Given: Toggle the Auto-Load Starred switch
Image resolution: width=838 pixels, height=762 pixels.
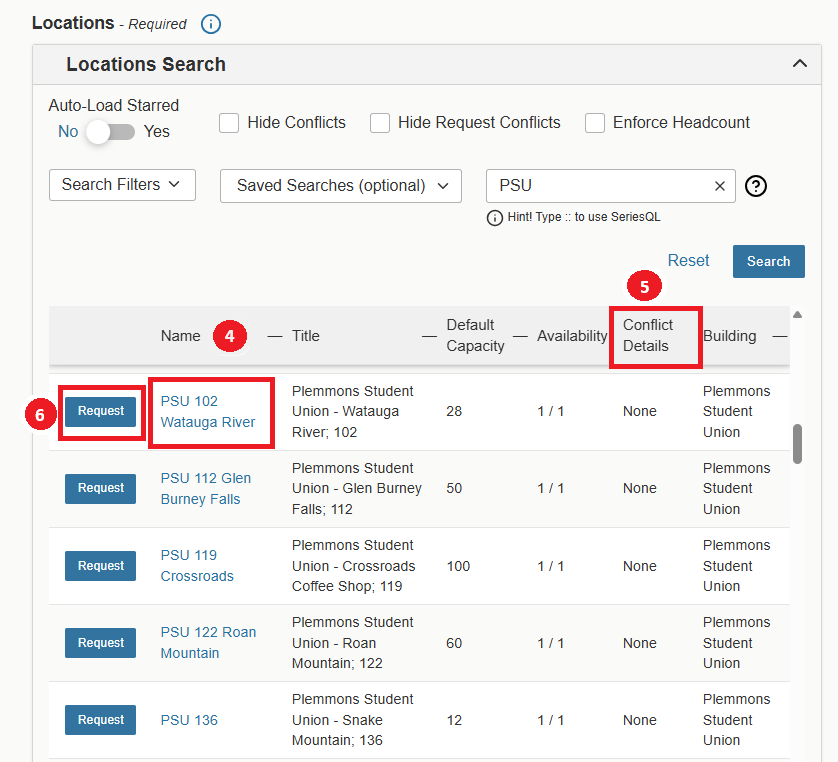Looking at the screenshot, I should tap(111, 131).
